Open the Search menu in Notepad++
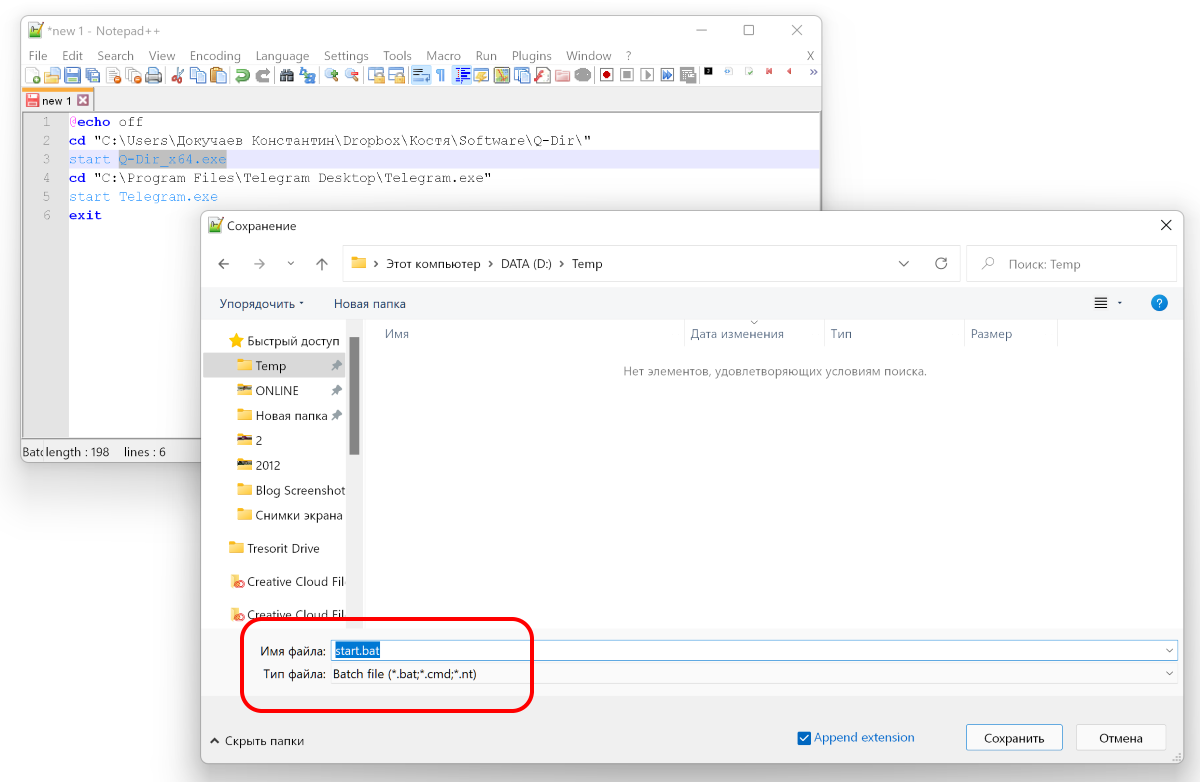 coord(116,56)
